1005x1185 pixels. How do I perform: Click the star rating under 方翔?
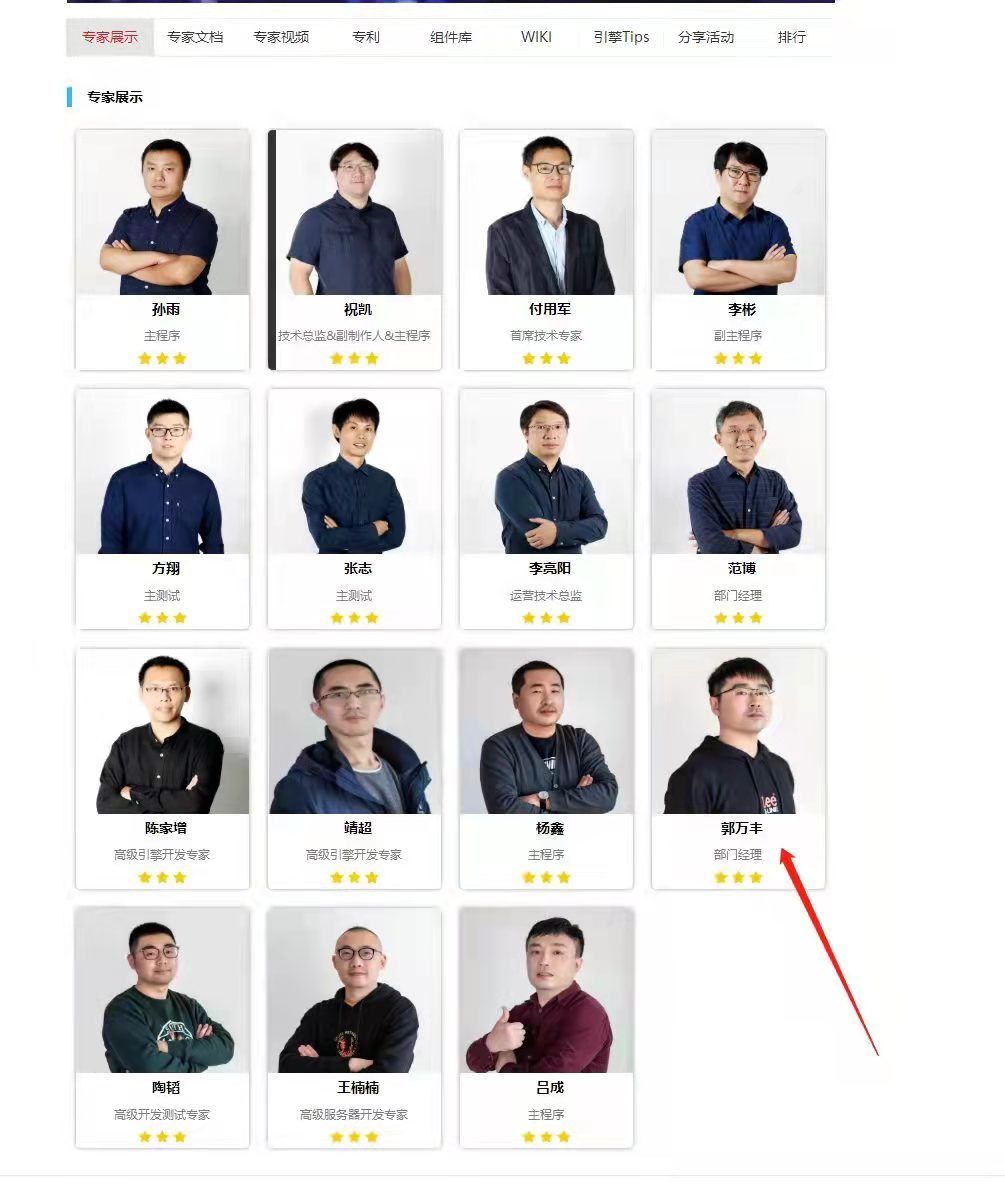(x=162, y=618)
